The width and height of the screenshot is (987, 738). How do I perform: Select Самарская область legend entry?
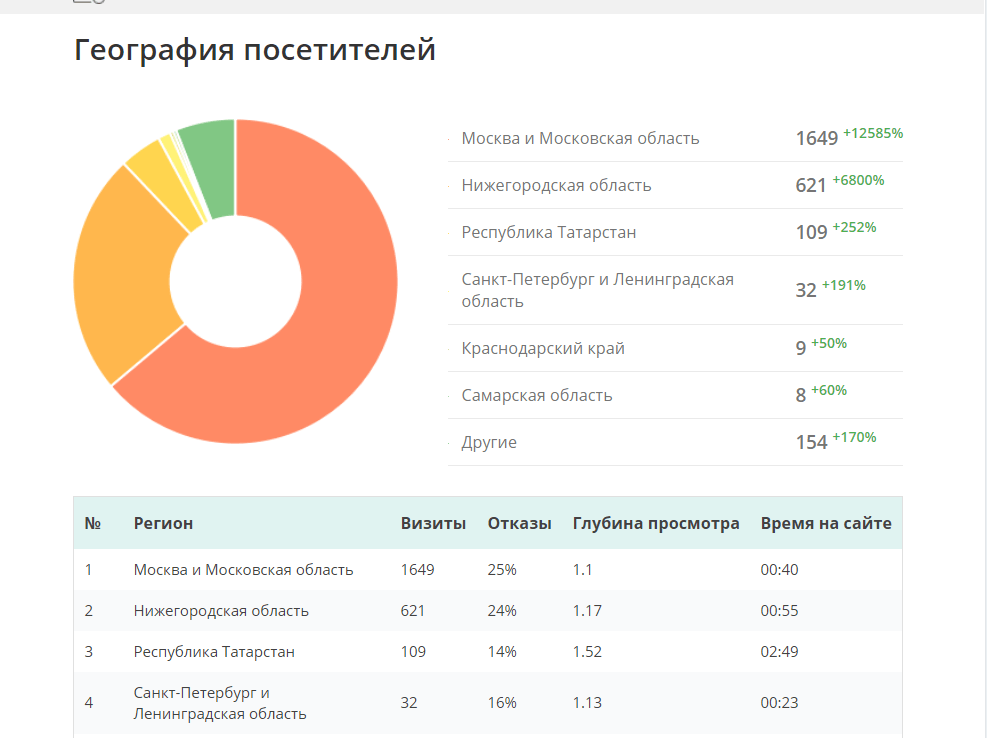click(537, 395)
